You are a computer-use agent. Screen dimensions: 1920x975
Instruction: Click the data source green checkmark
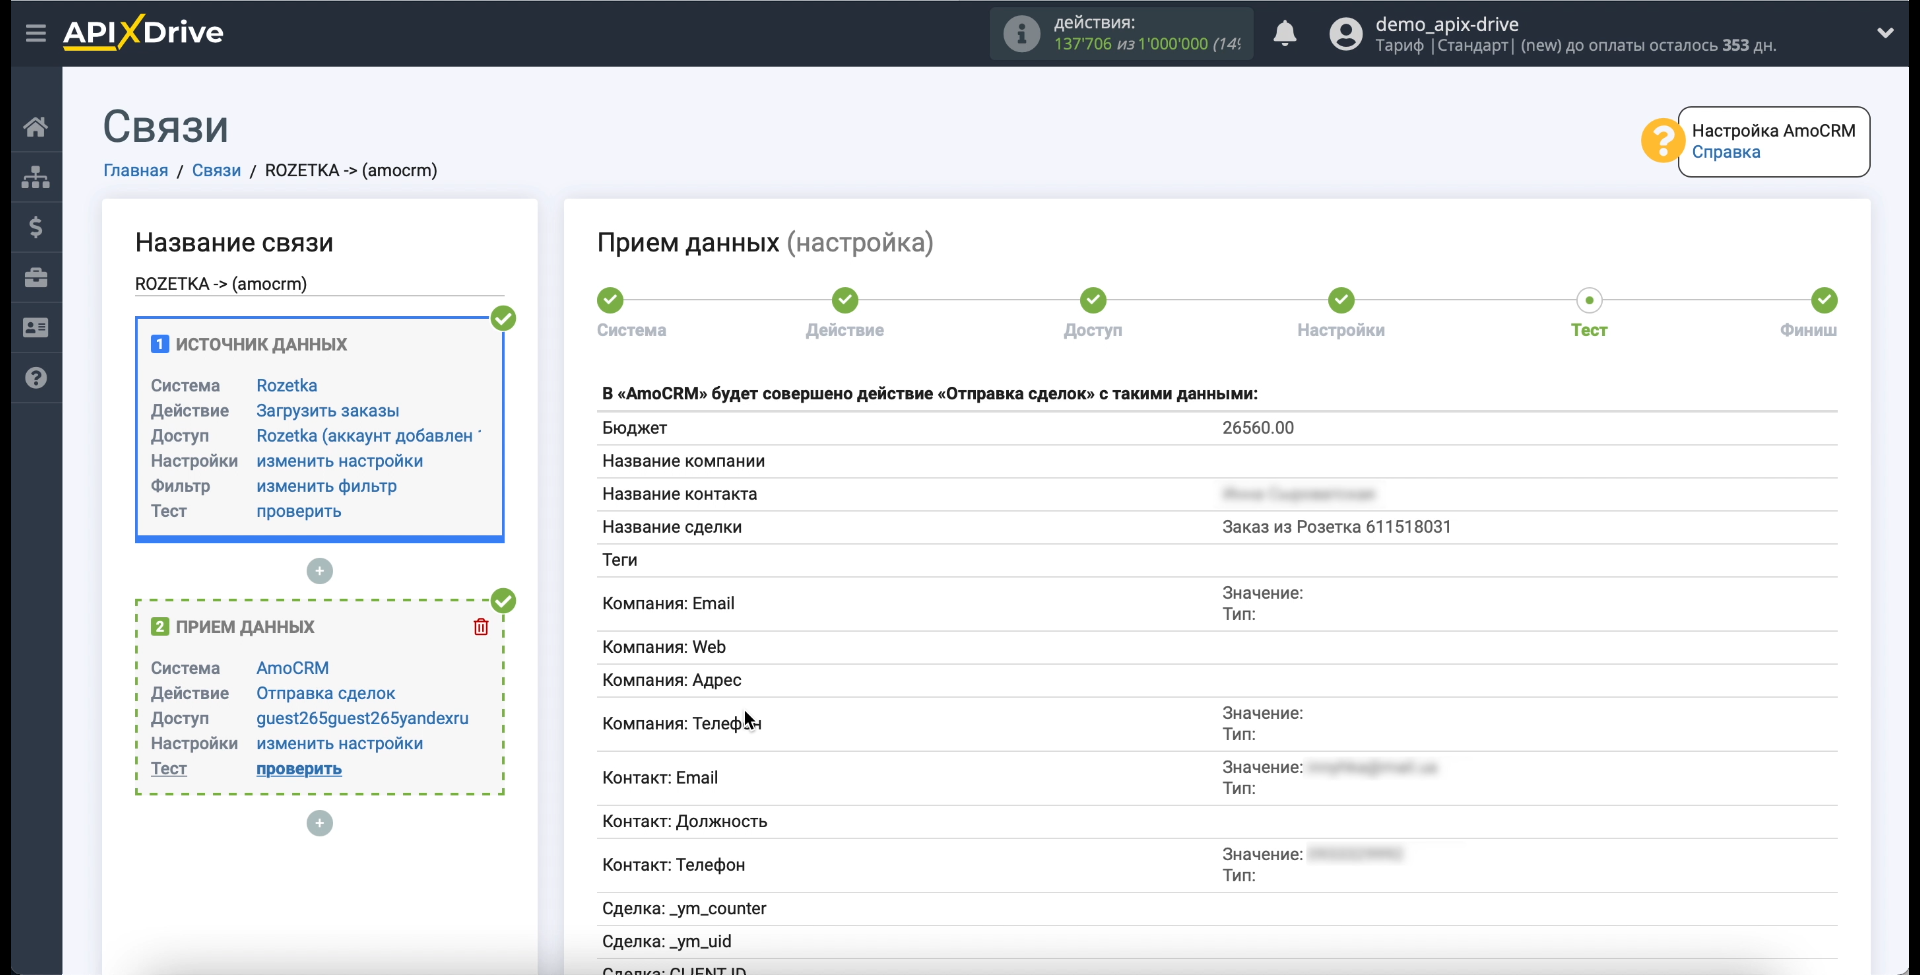click(x=504, y=319)
